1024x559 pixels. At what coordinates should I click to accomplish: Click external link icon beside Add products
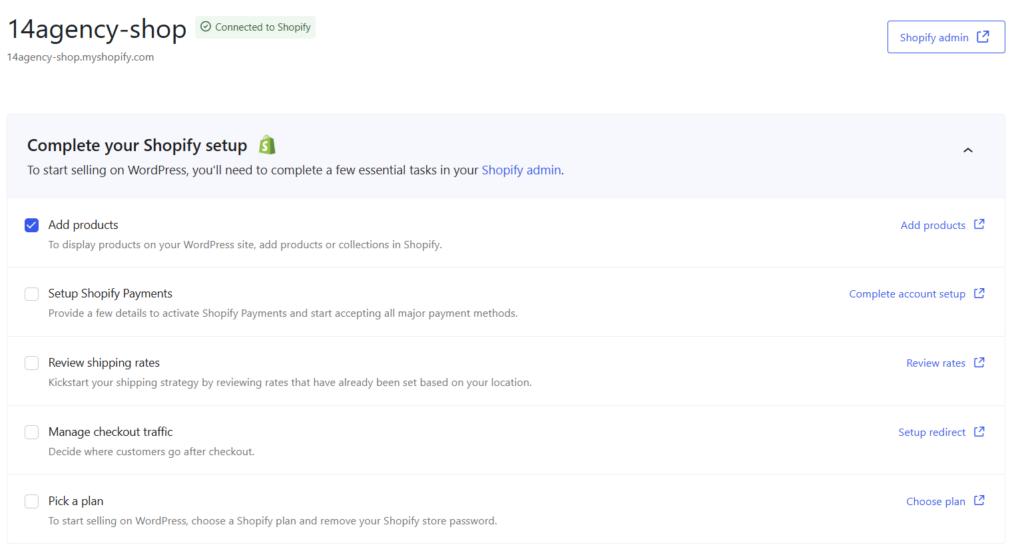pos(979,225)
